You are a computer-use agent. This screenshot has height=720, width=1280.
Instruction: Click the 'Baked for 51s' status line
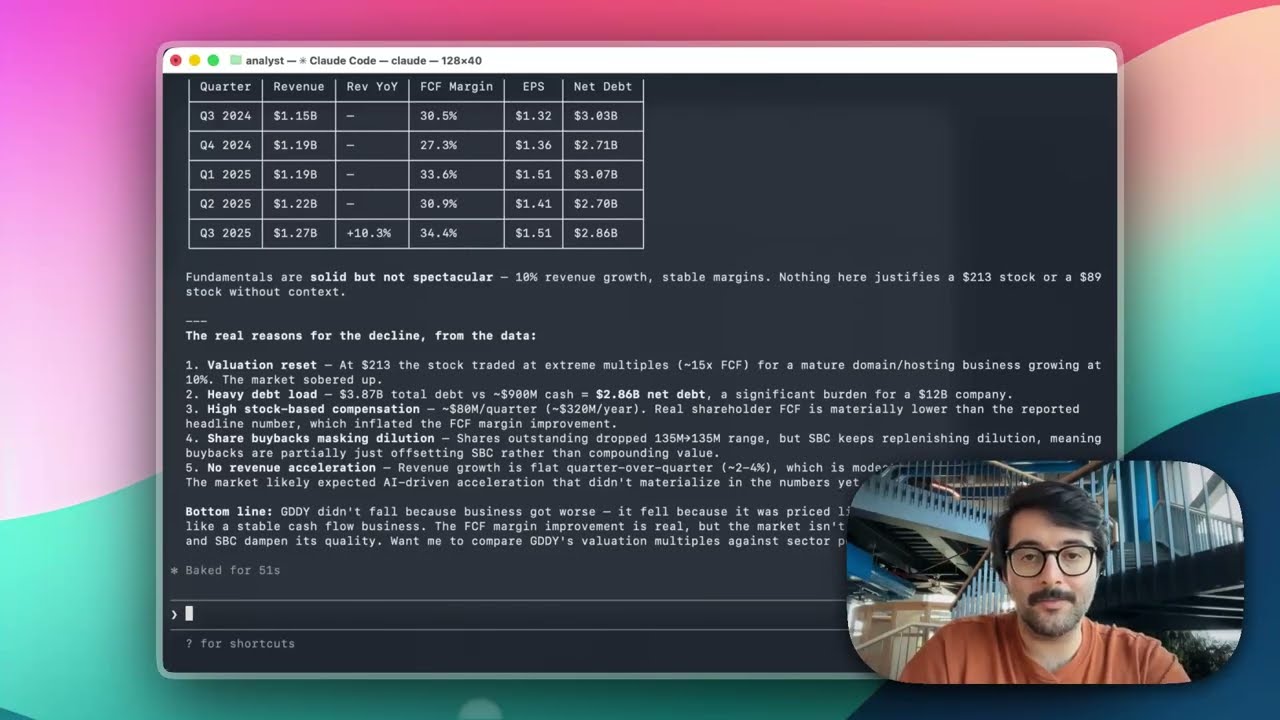pos(225,570)
